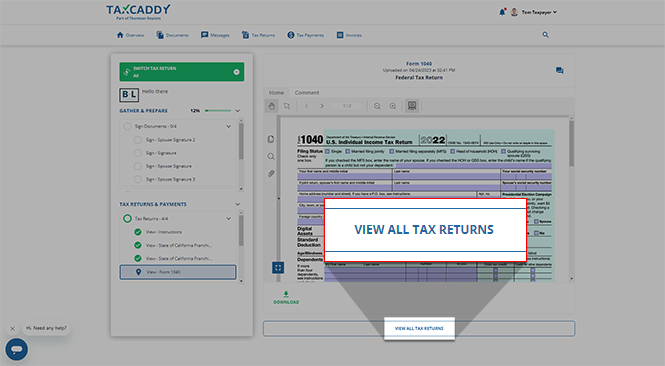Go to the Overview home page
Image resolution: width=665 pixels, height=366 pixels.
tap(130, 35)
